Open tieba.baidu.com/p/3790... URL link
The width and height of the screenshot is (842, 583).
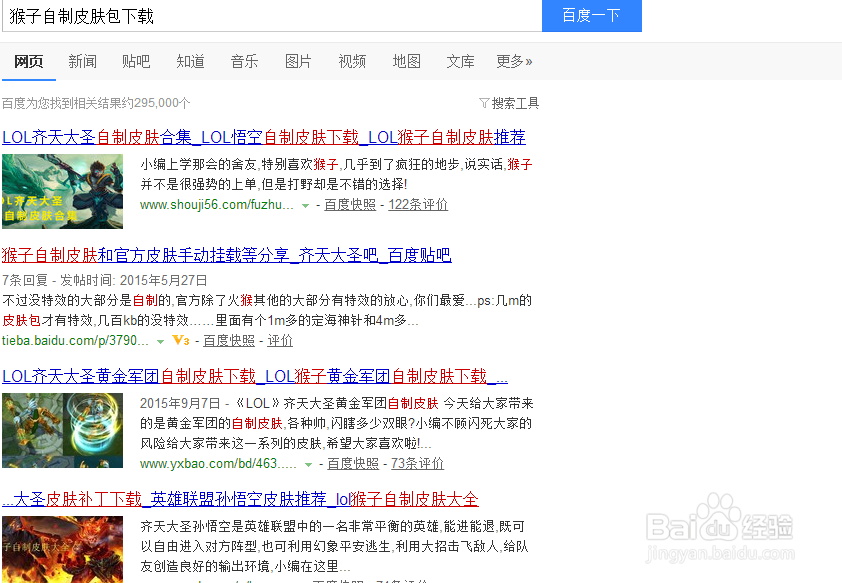click(x=75, y=340)
